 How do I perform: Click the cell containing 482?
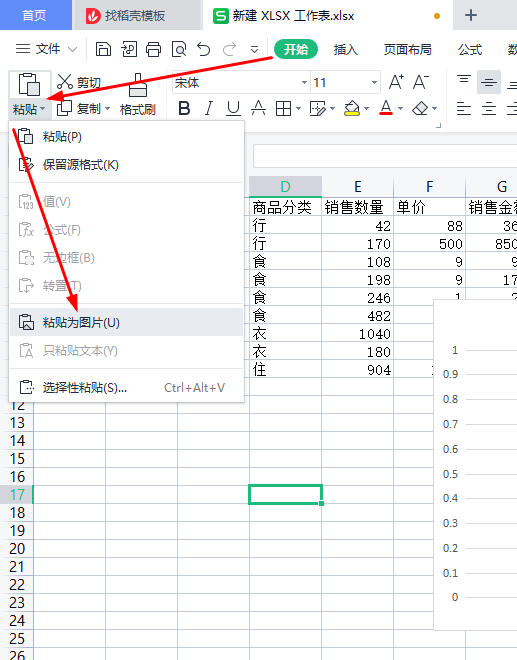coord(357,316)
